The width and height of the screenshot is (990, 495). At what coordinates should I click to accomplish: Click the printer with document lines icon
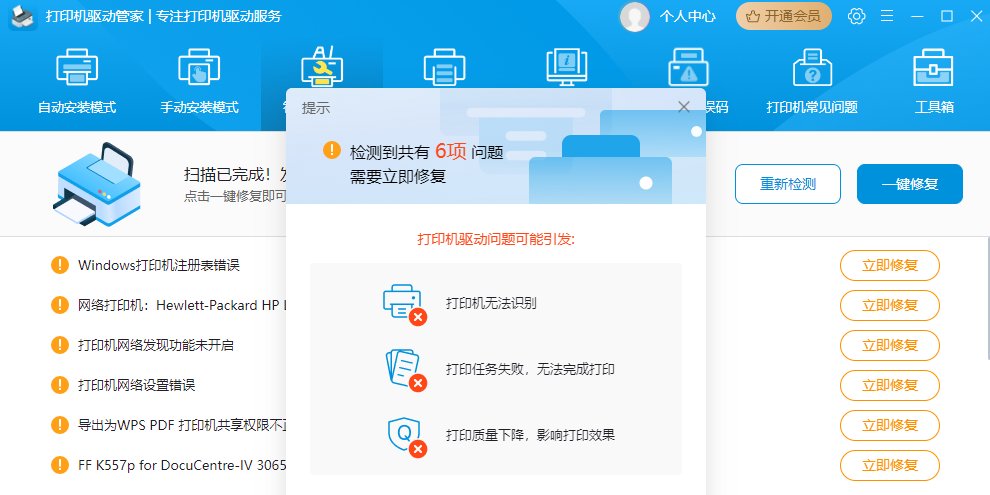[443, 68]
